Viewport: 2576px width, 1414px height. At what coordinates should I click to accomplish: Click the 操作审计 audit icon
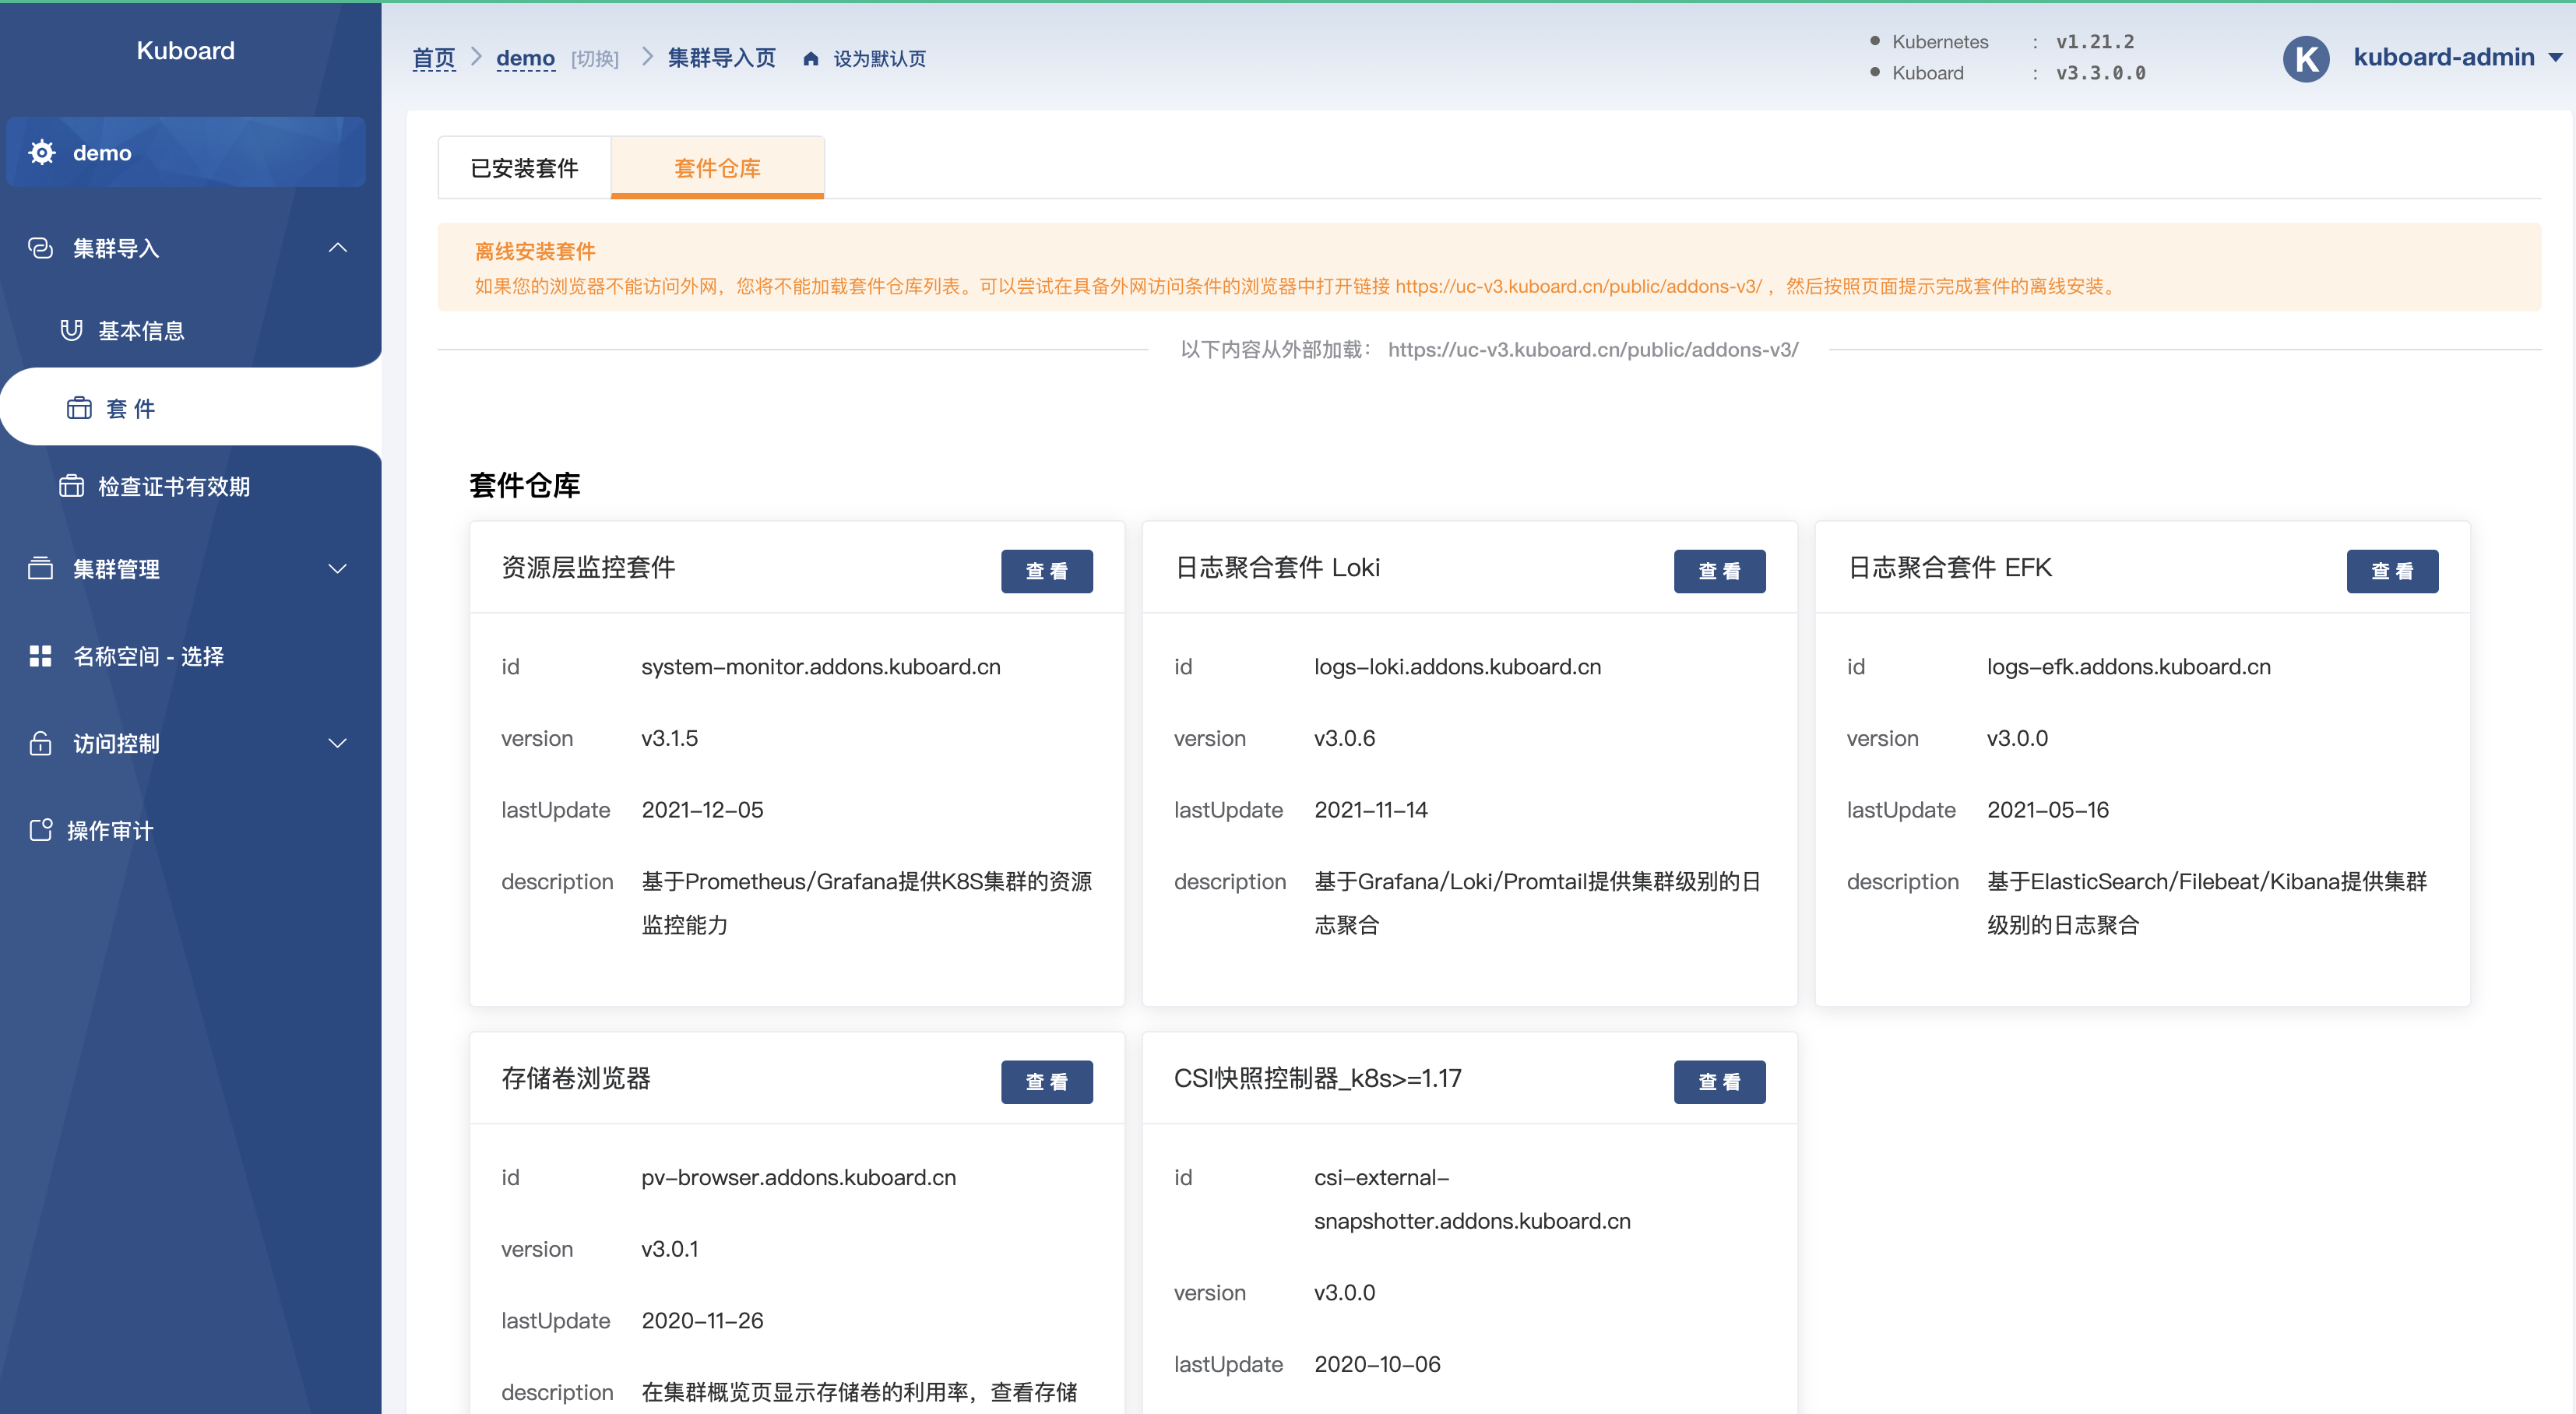(x=40, y=830)
